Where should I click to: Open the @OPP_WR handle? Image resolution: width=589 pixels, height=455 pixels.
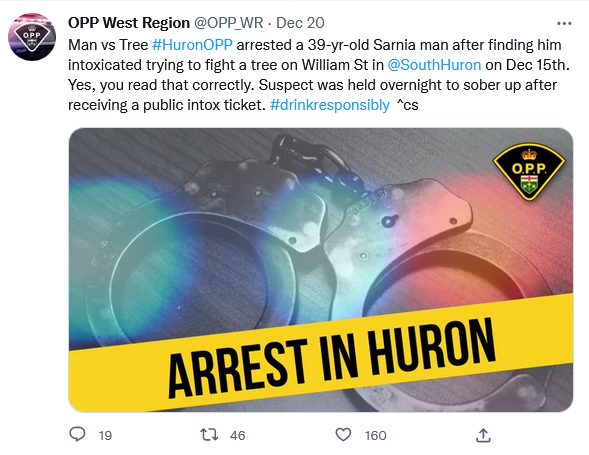click(228, 23)
